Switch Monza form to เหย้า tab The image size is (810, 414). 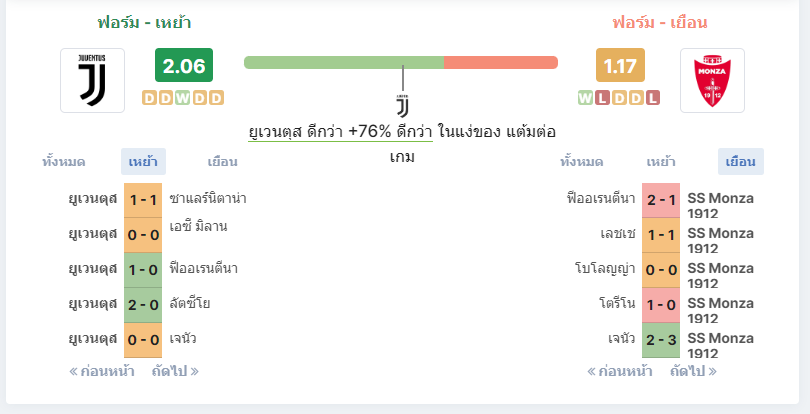click(x=661, y=162)
